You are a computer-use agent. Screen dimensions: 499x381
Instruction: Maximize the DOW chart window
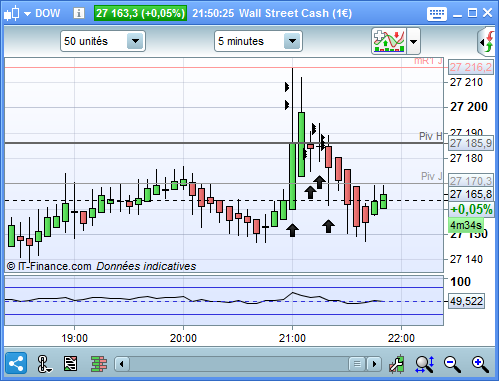coord(472,13)
